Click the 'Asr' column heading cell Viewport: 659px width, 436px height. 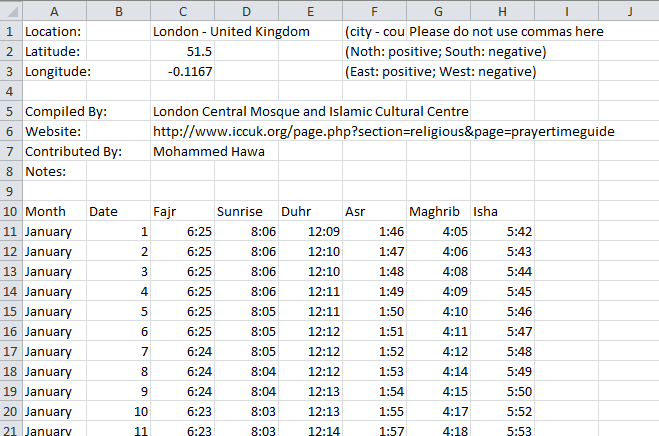point(374,211)
